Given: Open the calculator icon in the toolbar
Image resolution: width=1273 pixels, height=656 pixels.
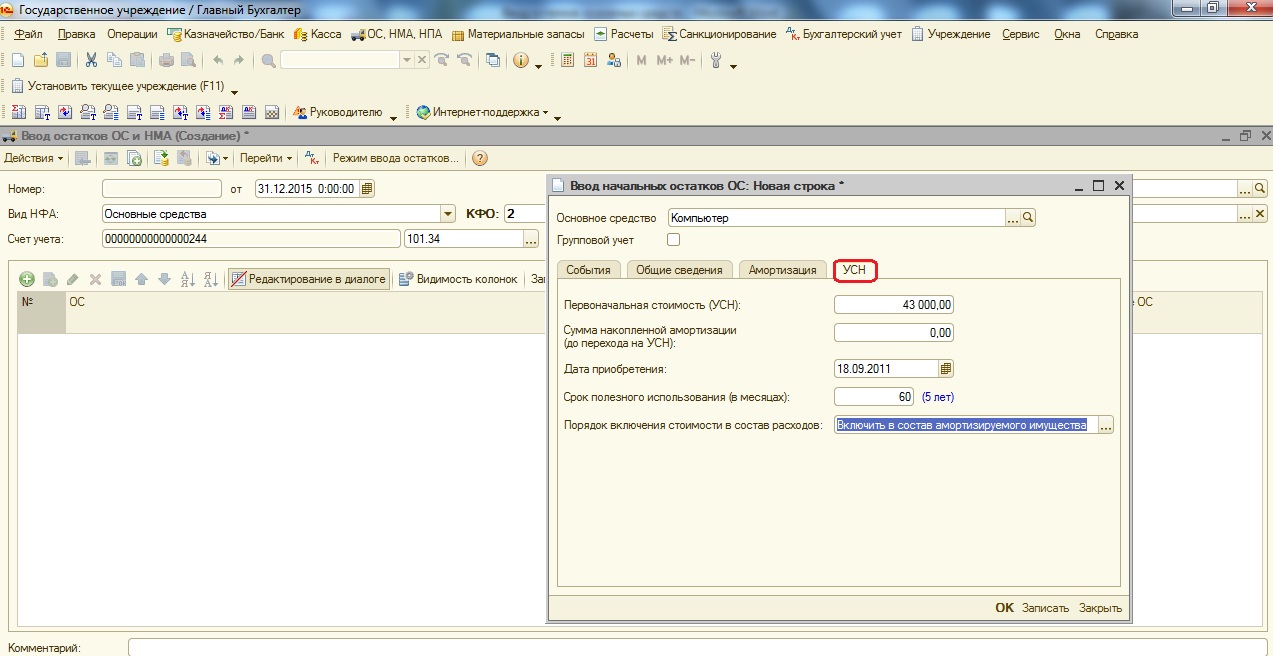Looking at the screenshot, I should click(567, 60).
